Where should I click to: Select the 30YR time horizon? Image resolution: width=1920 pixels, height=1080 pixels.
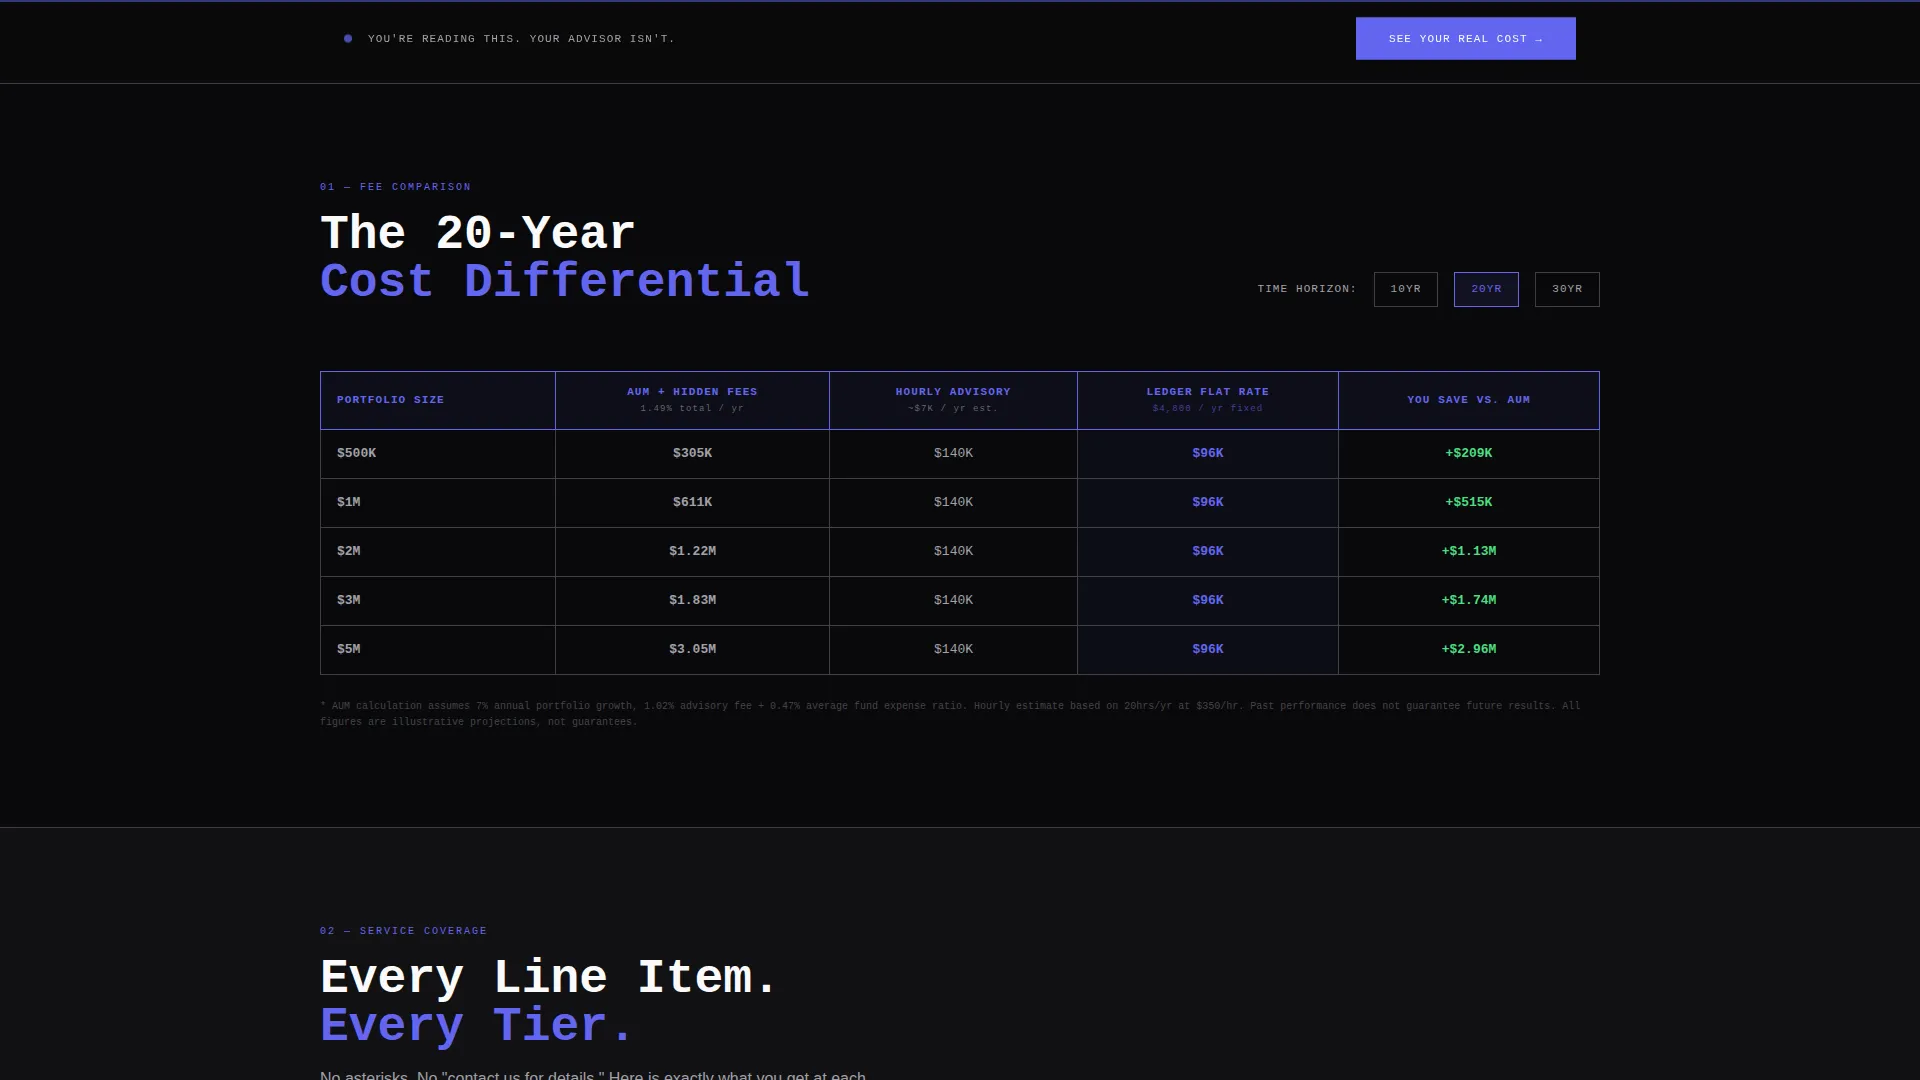1567,289
